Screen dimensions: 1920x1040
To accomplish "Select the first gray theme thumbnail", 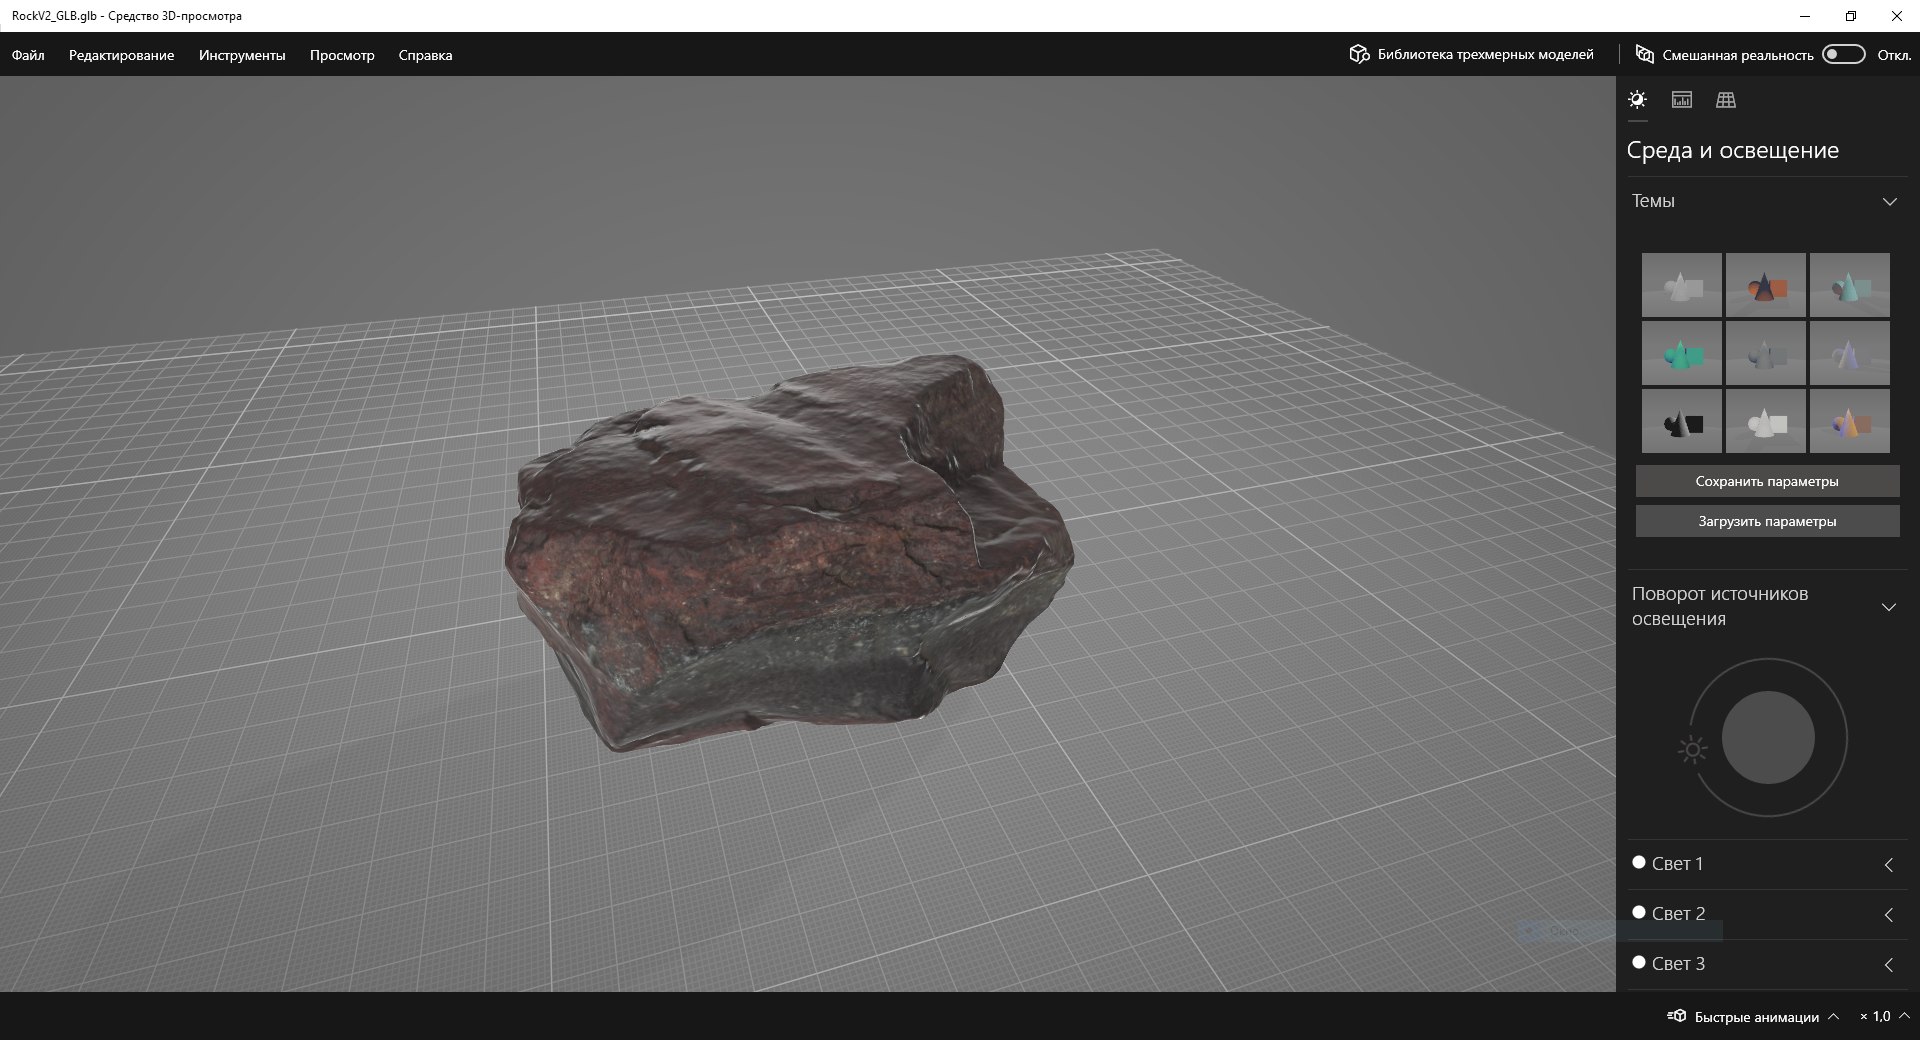I will (1682, 285).
